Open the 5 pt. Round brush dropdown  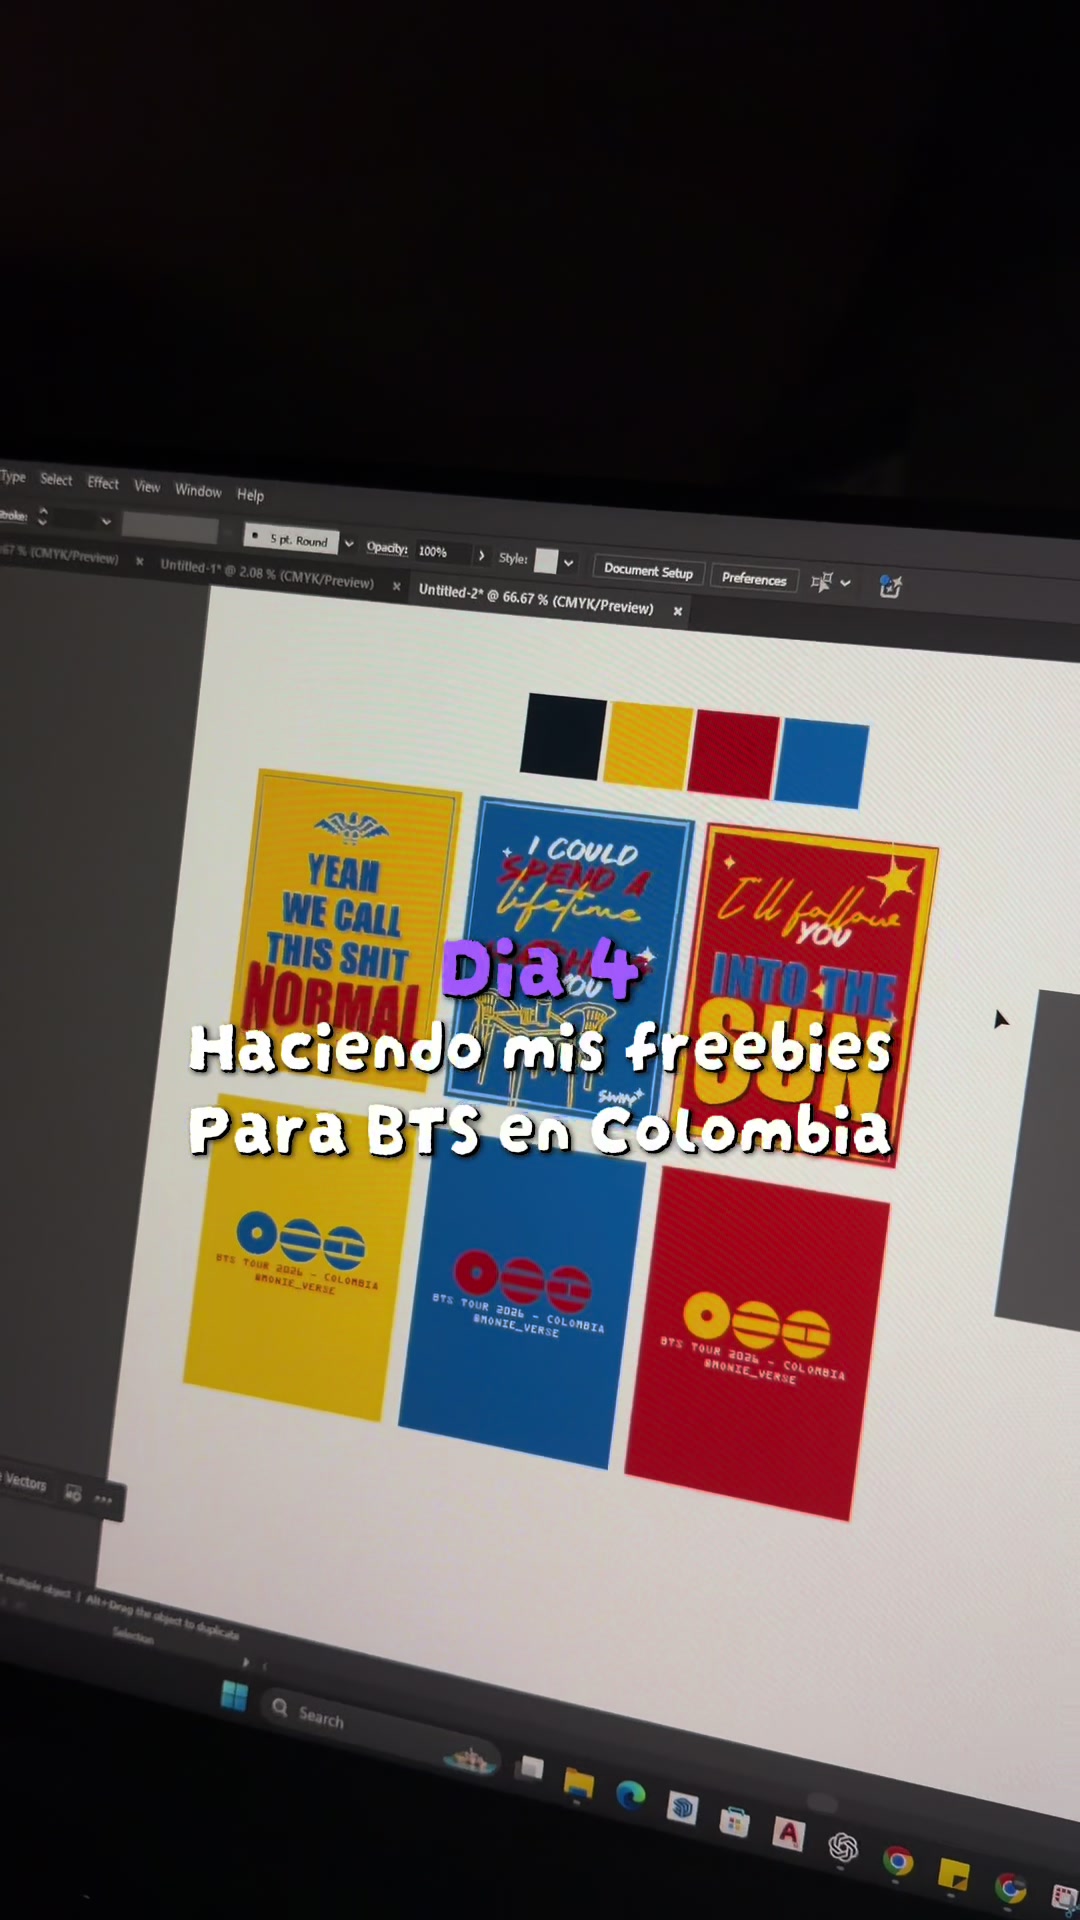[x=291, y=540]
